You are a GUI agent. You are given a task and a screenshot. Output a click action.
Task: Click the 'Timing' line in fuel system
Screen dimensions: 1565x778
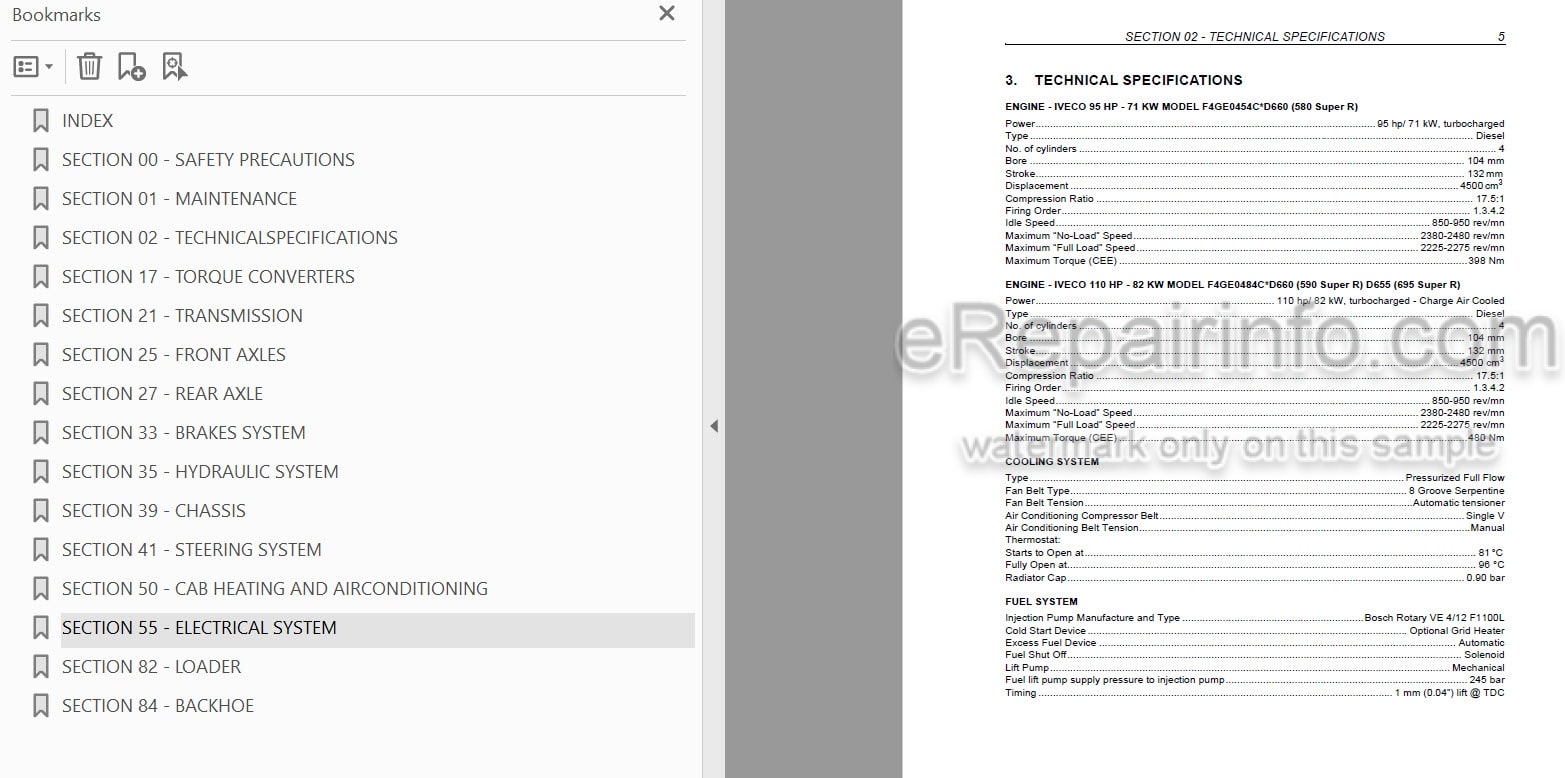[1254, 692]
